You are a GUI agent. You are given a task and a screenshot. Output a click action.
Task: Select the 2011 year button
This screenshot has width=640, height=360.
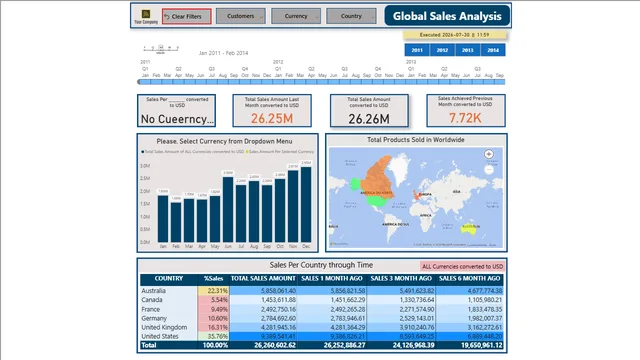[417, 50]
